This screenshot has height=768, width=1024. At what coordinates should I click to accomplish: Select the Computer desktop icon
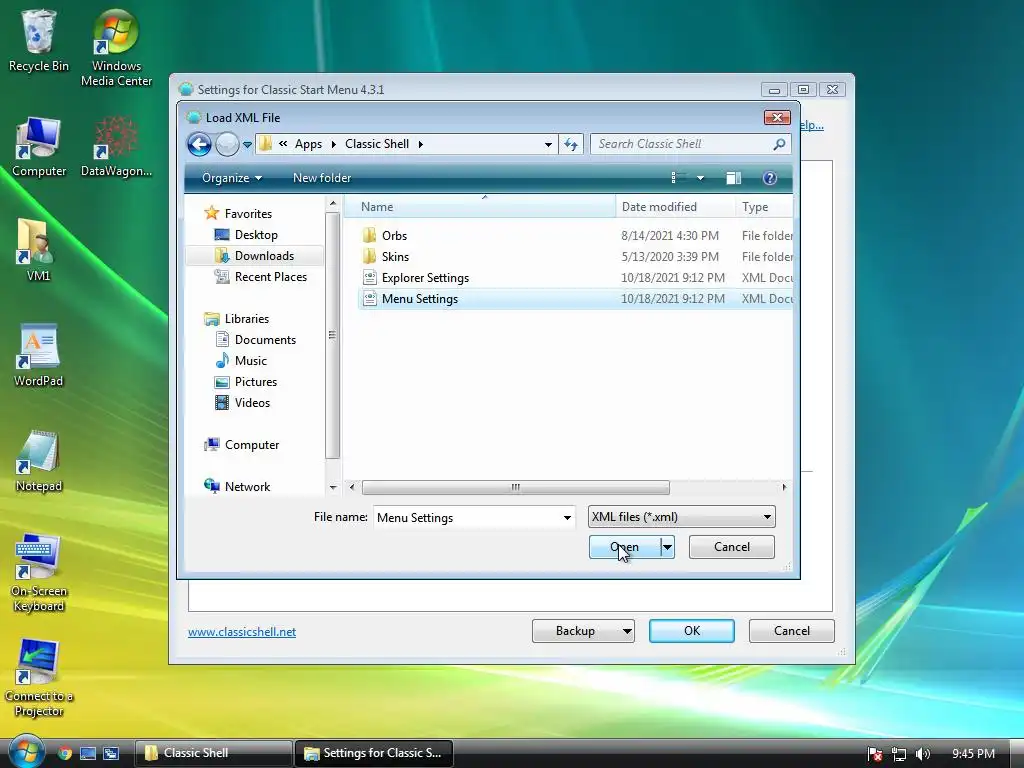click(39, 147)
